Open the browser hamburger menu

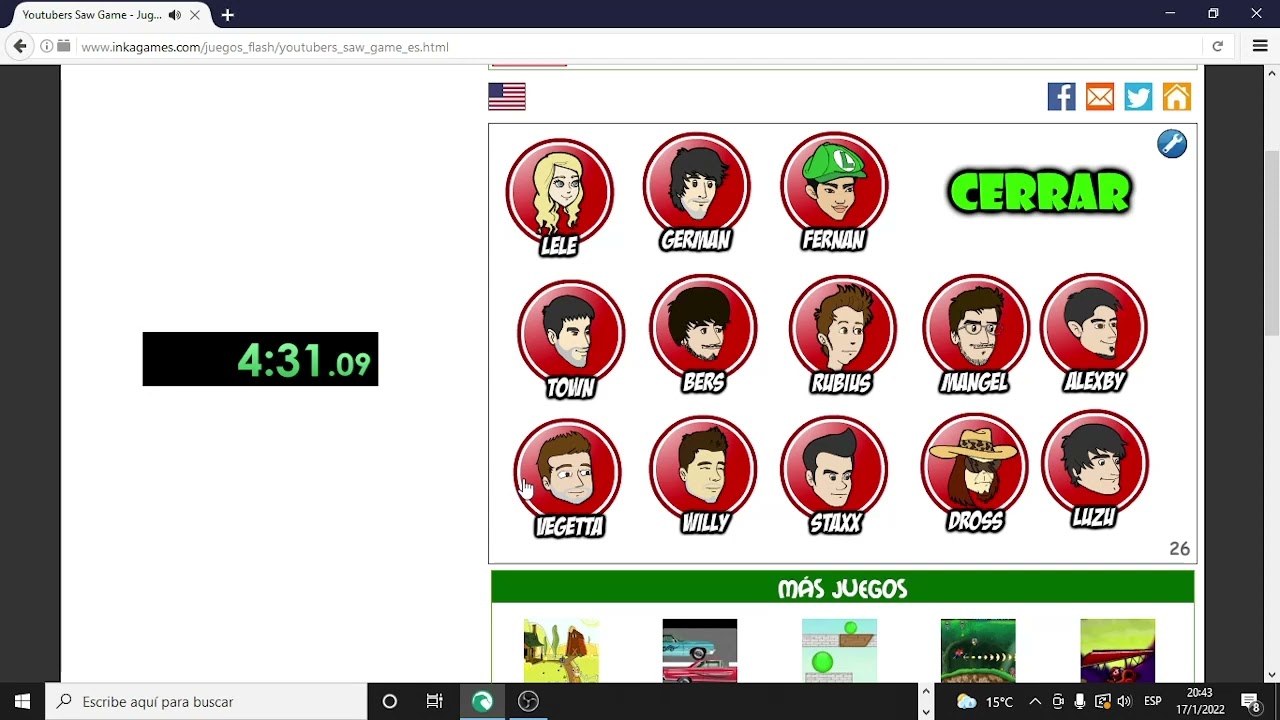click(1260, 46)
